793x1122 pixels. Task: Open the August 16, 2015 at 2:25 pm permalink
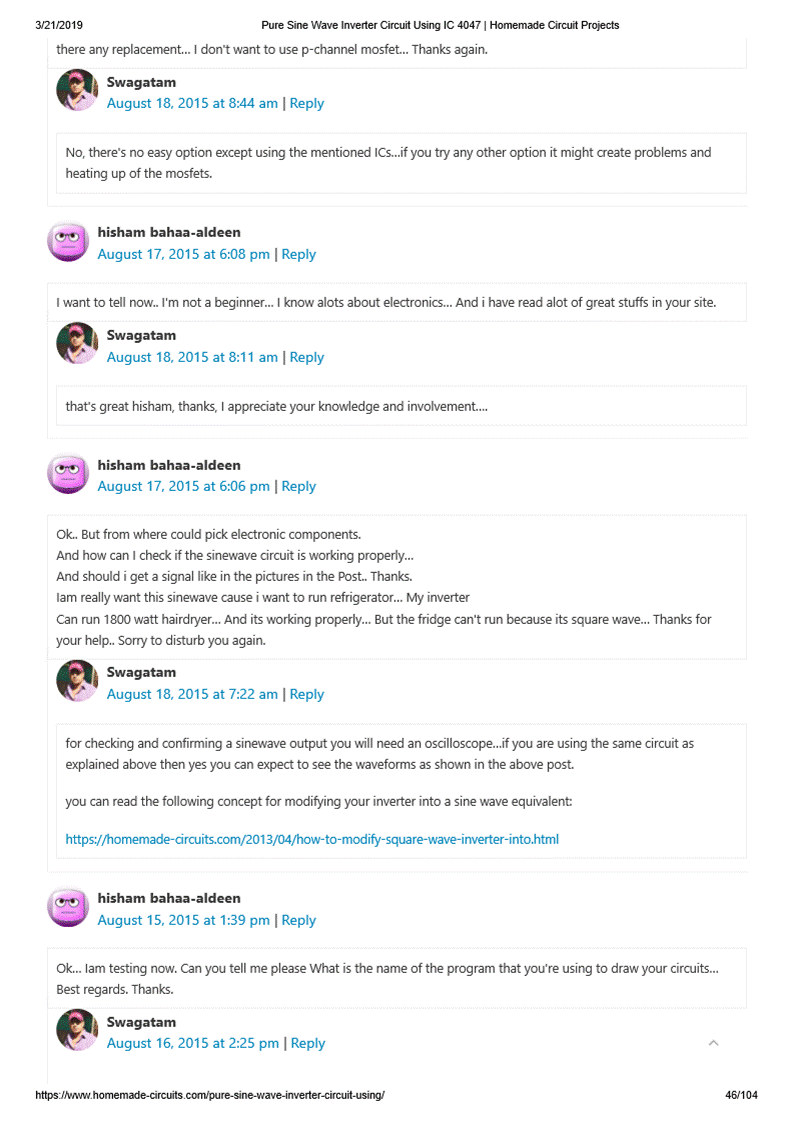[193, 1043]
